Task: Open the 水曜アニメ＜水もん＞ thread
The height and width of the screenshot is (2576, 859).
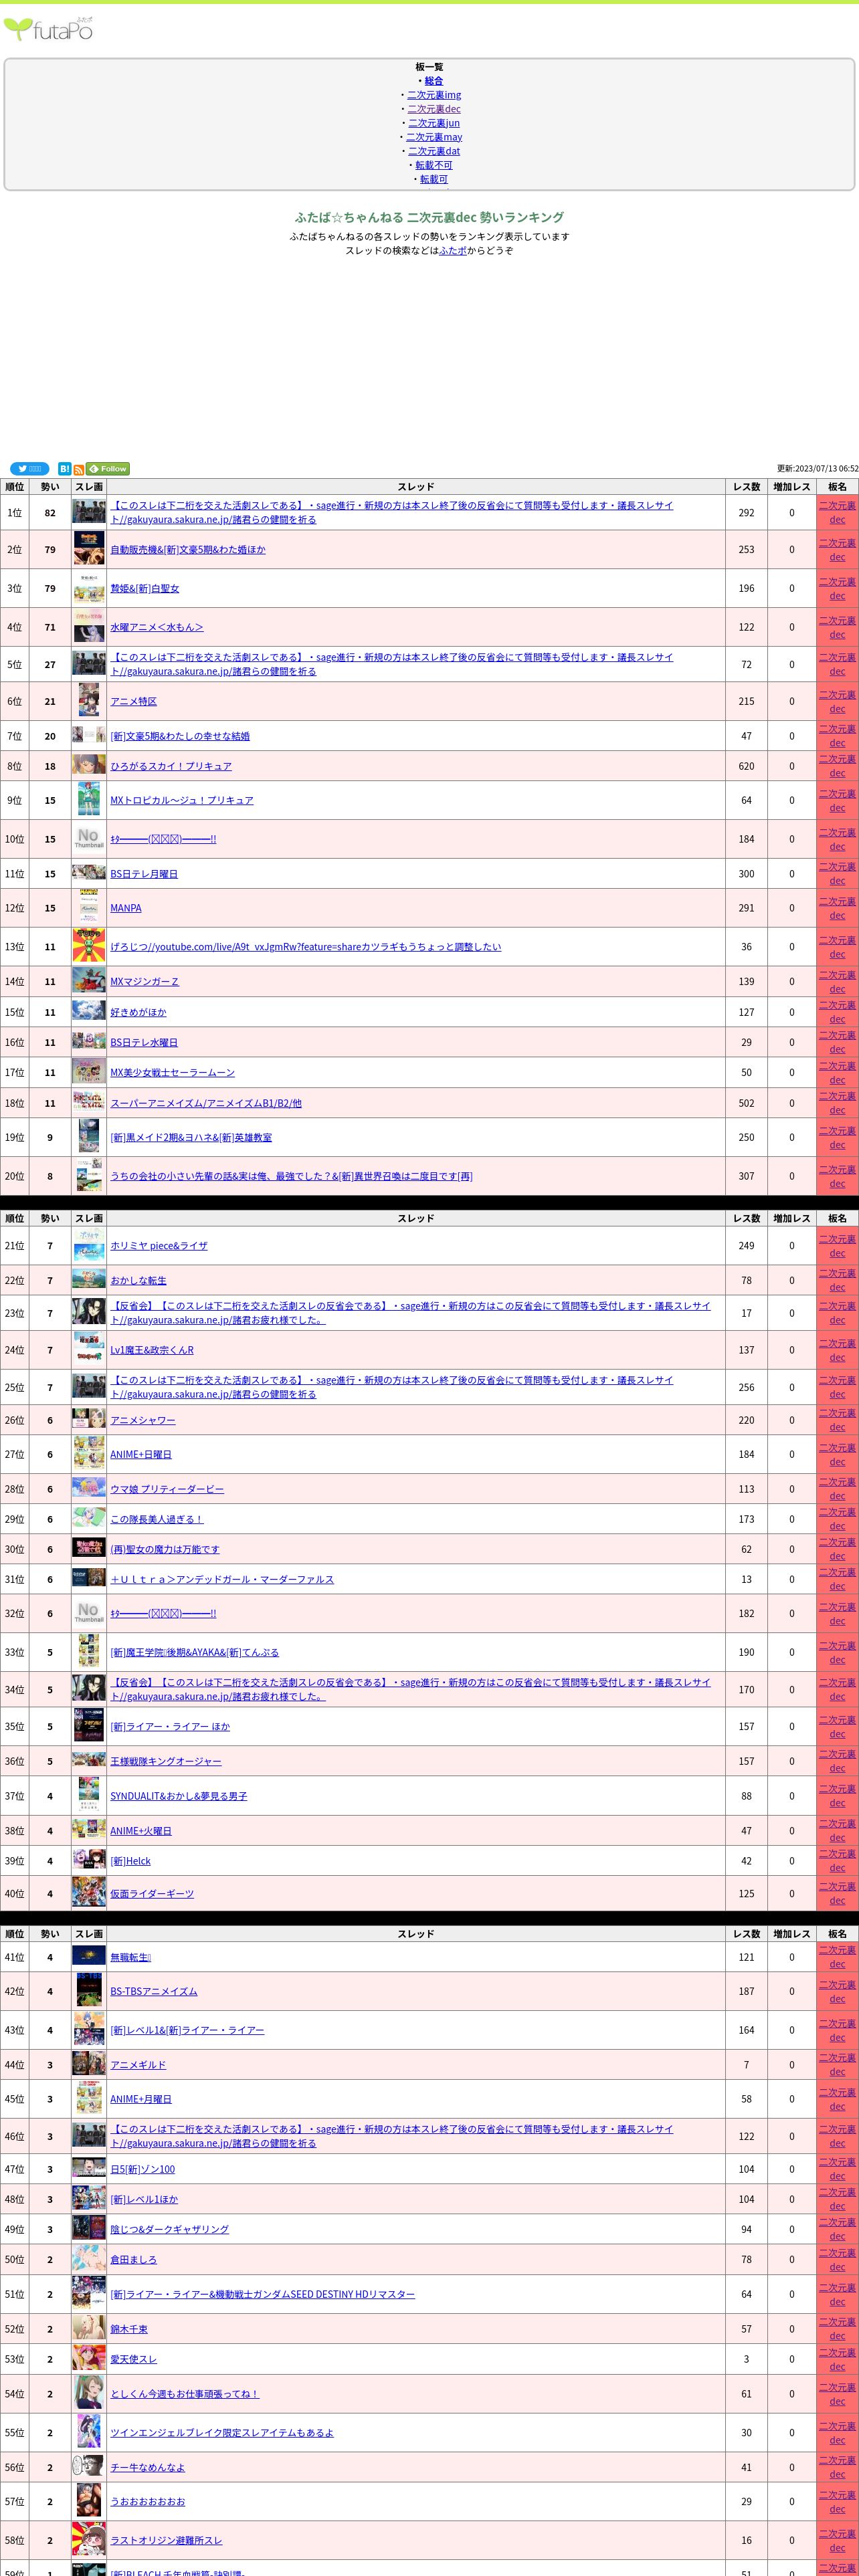Action: tap(157, 627)
